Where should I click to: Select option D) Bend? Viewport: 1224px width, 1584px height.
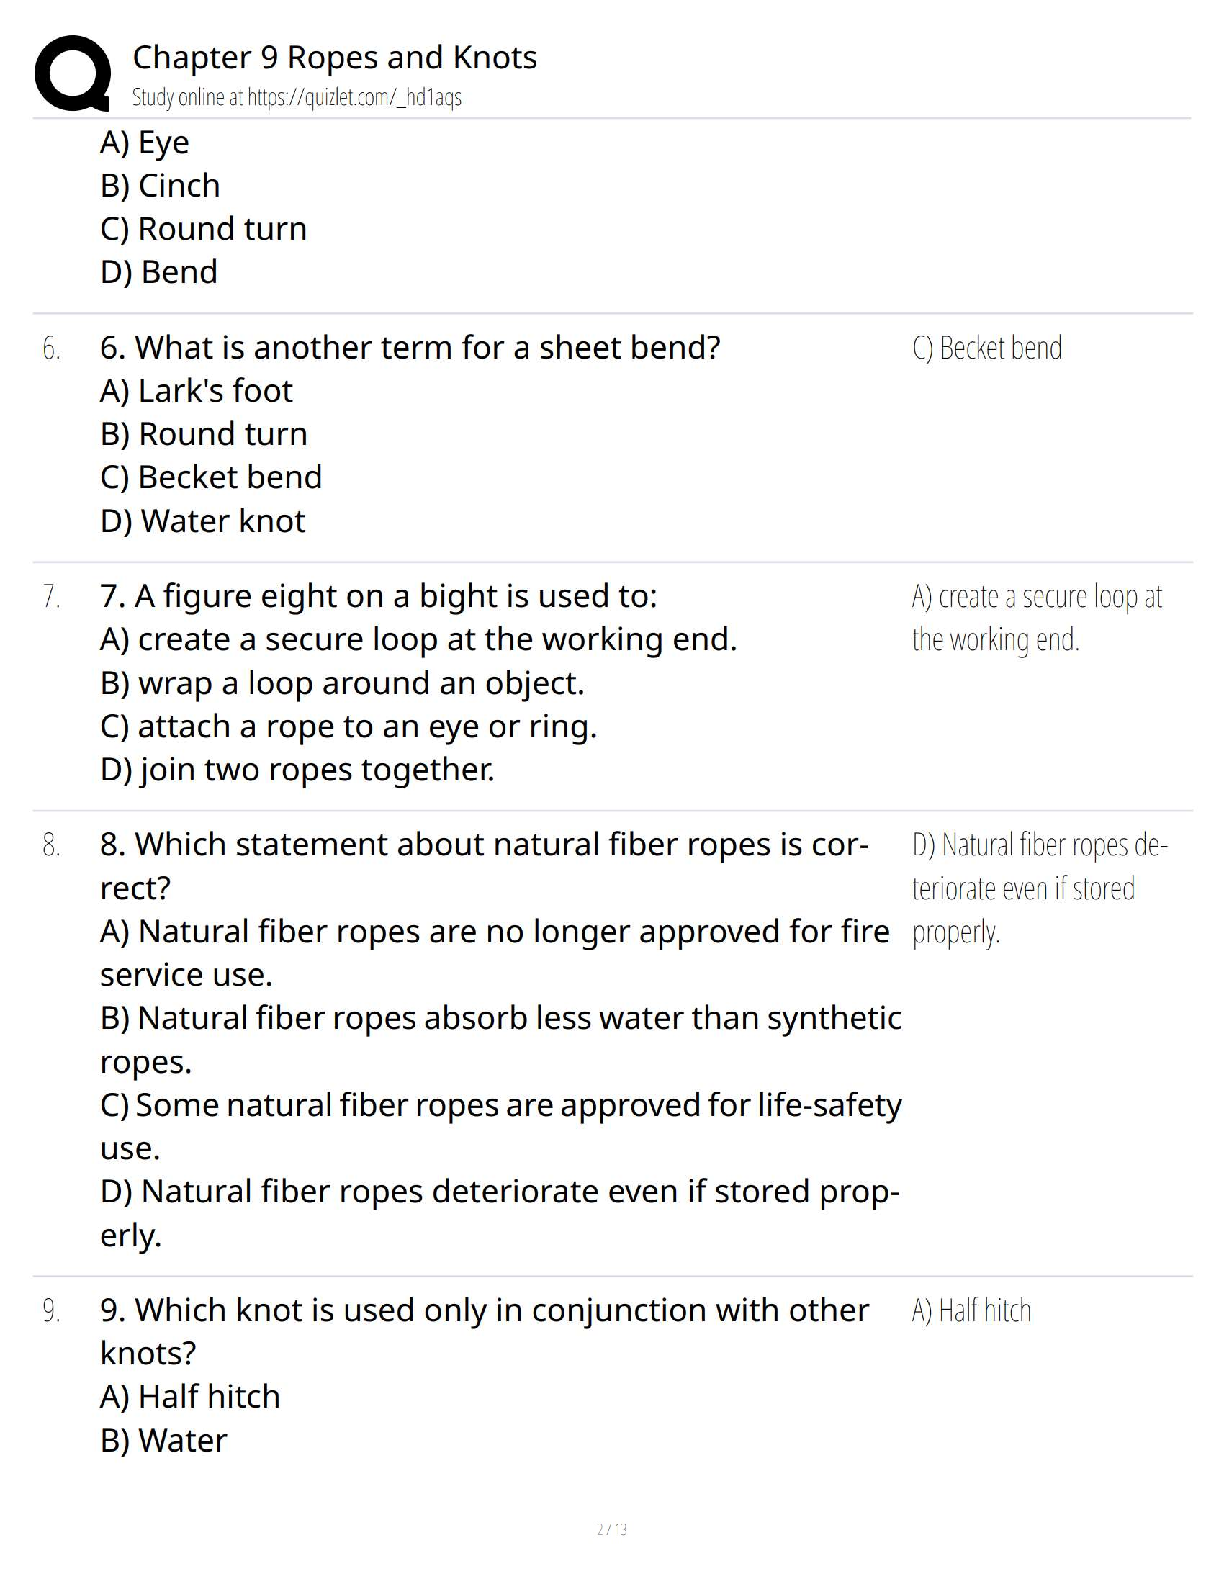159,272
